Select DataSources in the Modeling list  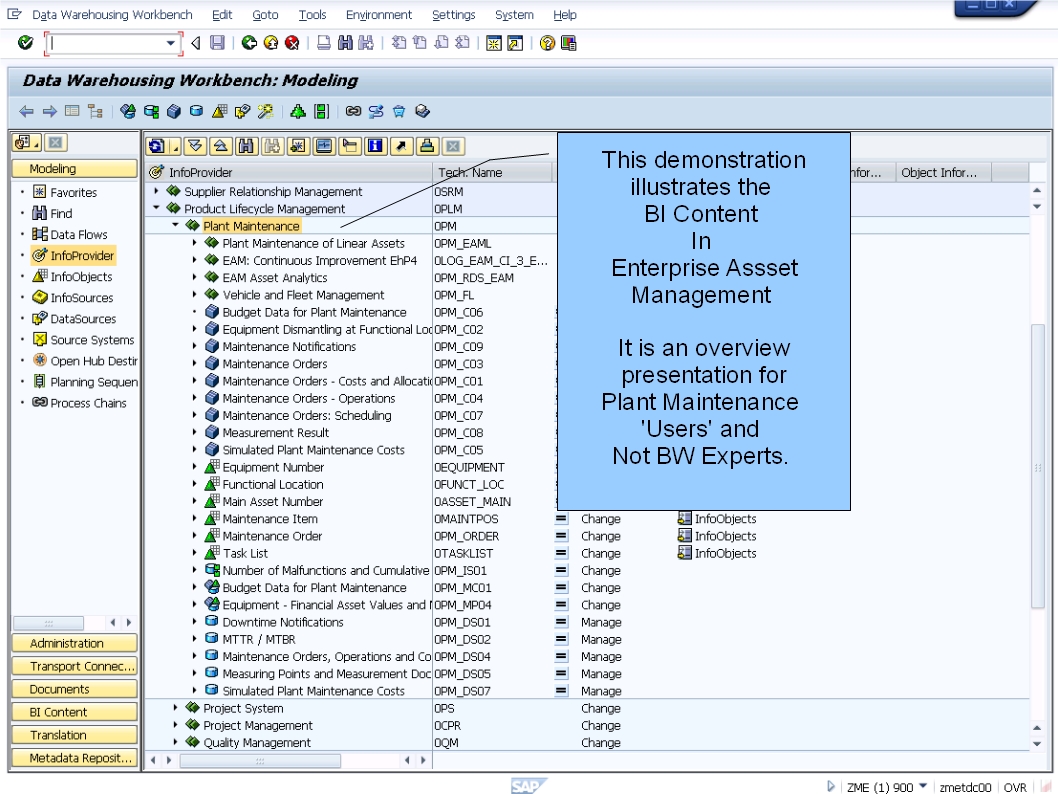click(83, 318)
